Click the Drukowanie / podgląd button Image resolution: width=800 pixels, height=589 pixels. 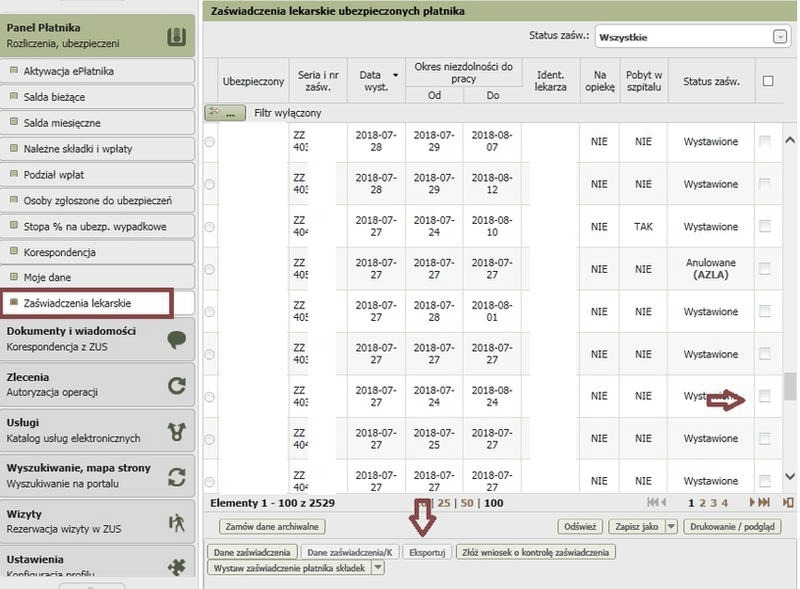pyautogui.click(x=732, y=526)
